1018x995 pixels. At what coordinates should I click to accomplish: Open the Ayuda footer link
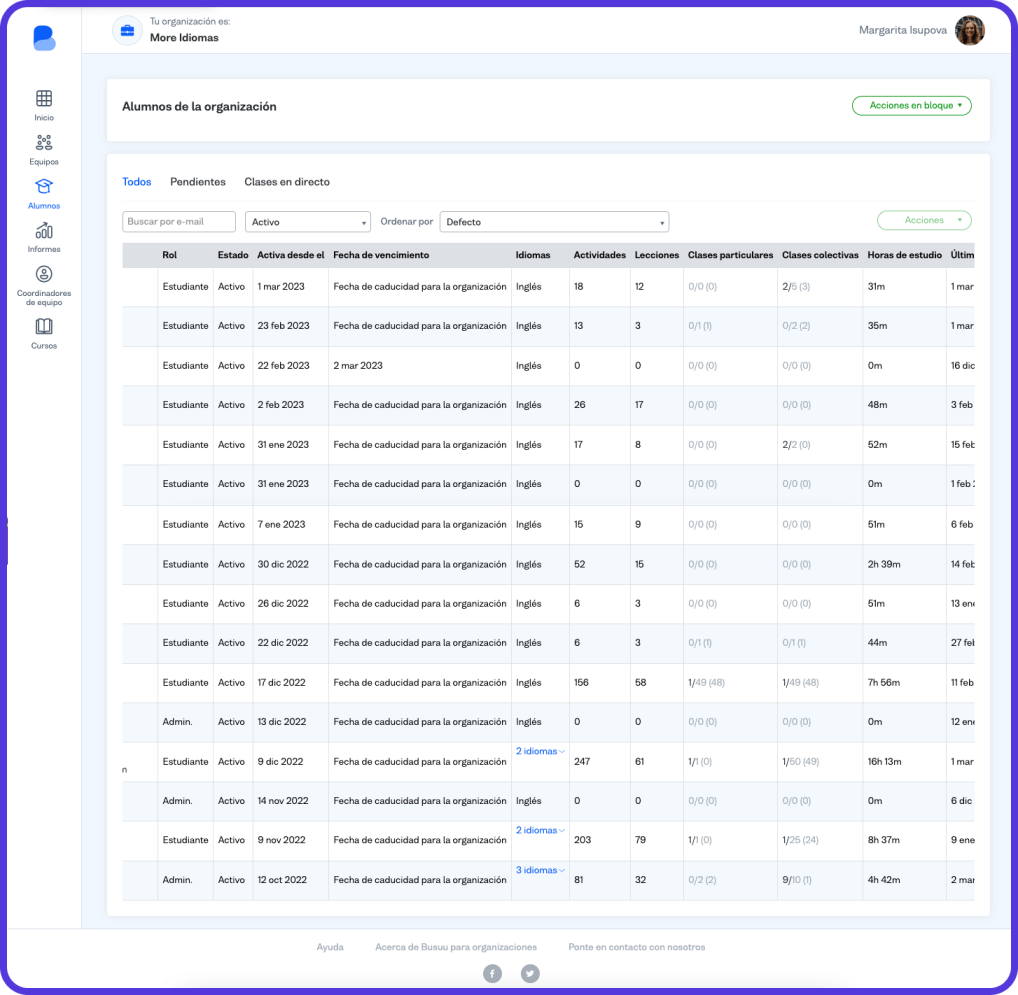tap(330, 947)
